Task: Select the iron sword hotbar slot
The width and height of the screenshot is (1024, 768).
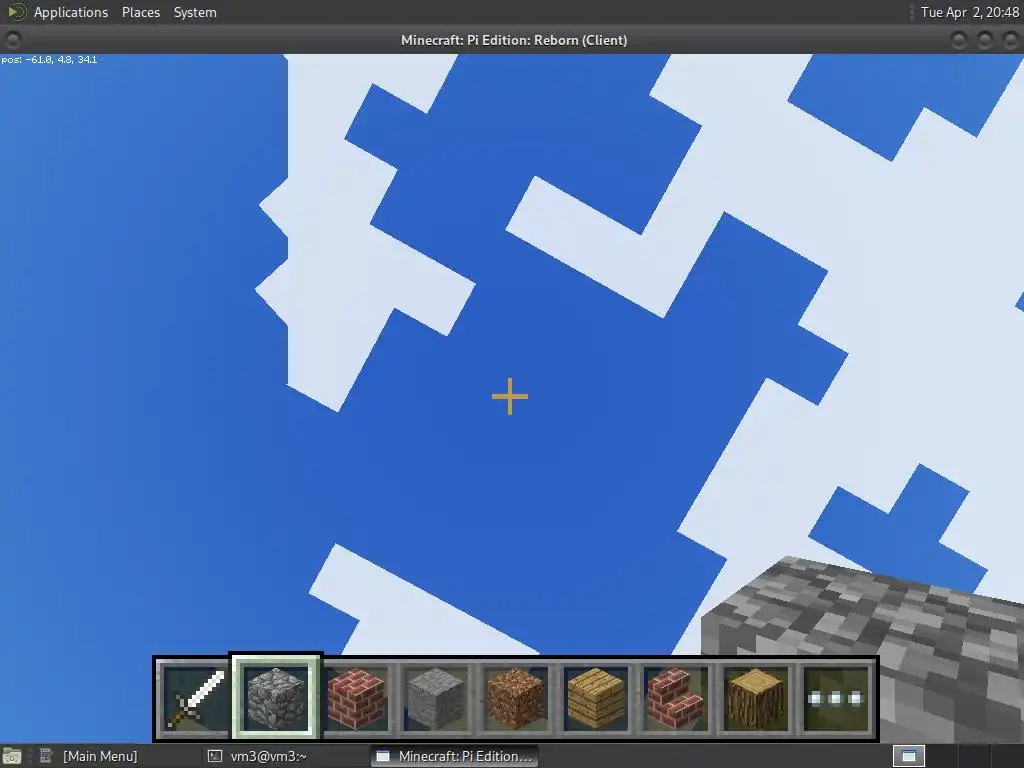Action: (195, 698)
